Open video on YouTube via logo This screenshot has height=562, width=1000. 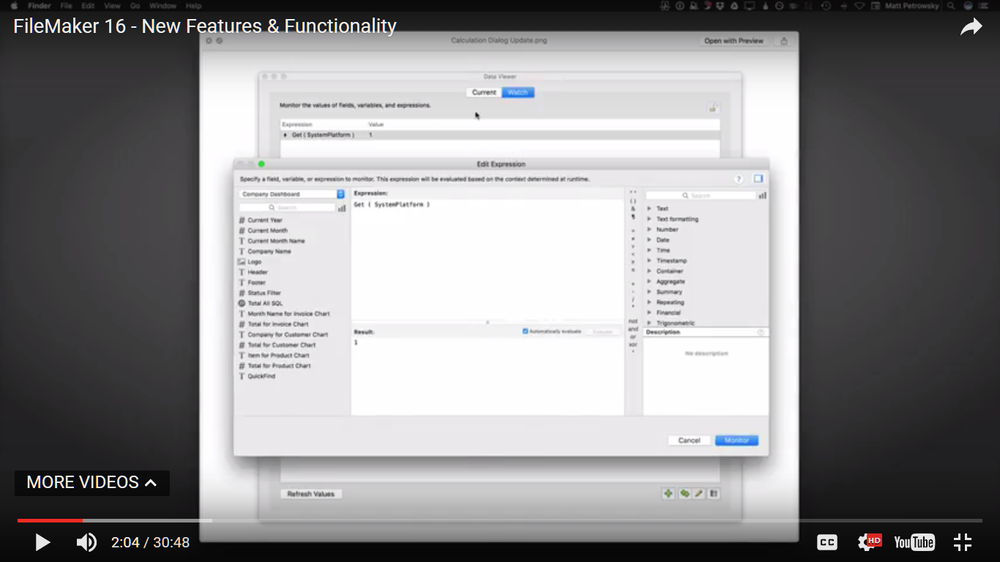click(914, 542)
